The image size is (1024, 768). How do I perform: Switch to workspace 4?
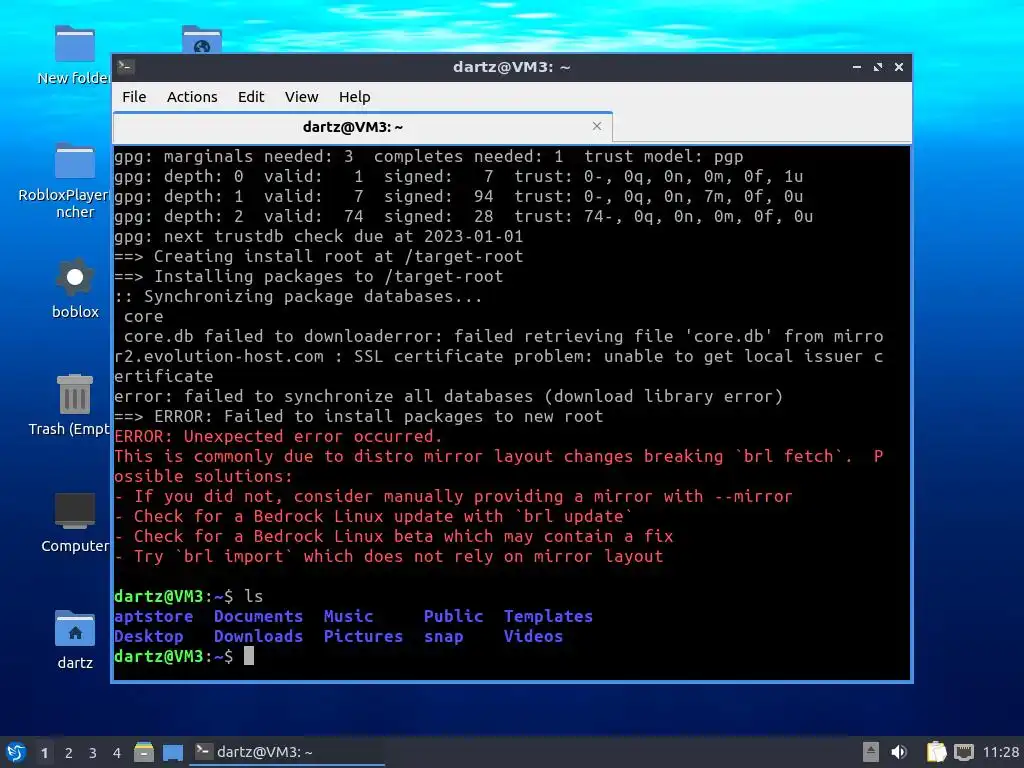point(117,753)
